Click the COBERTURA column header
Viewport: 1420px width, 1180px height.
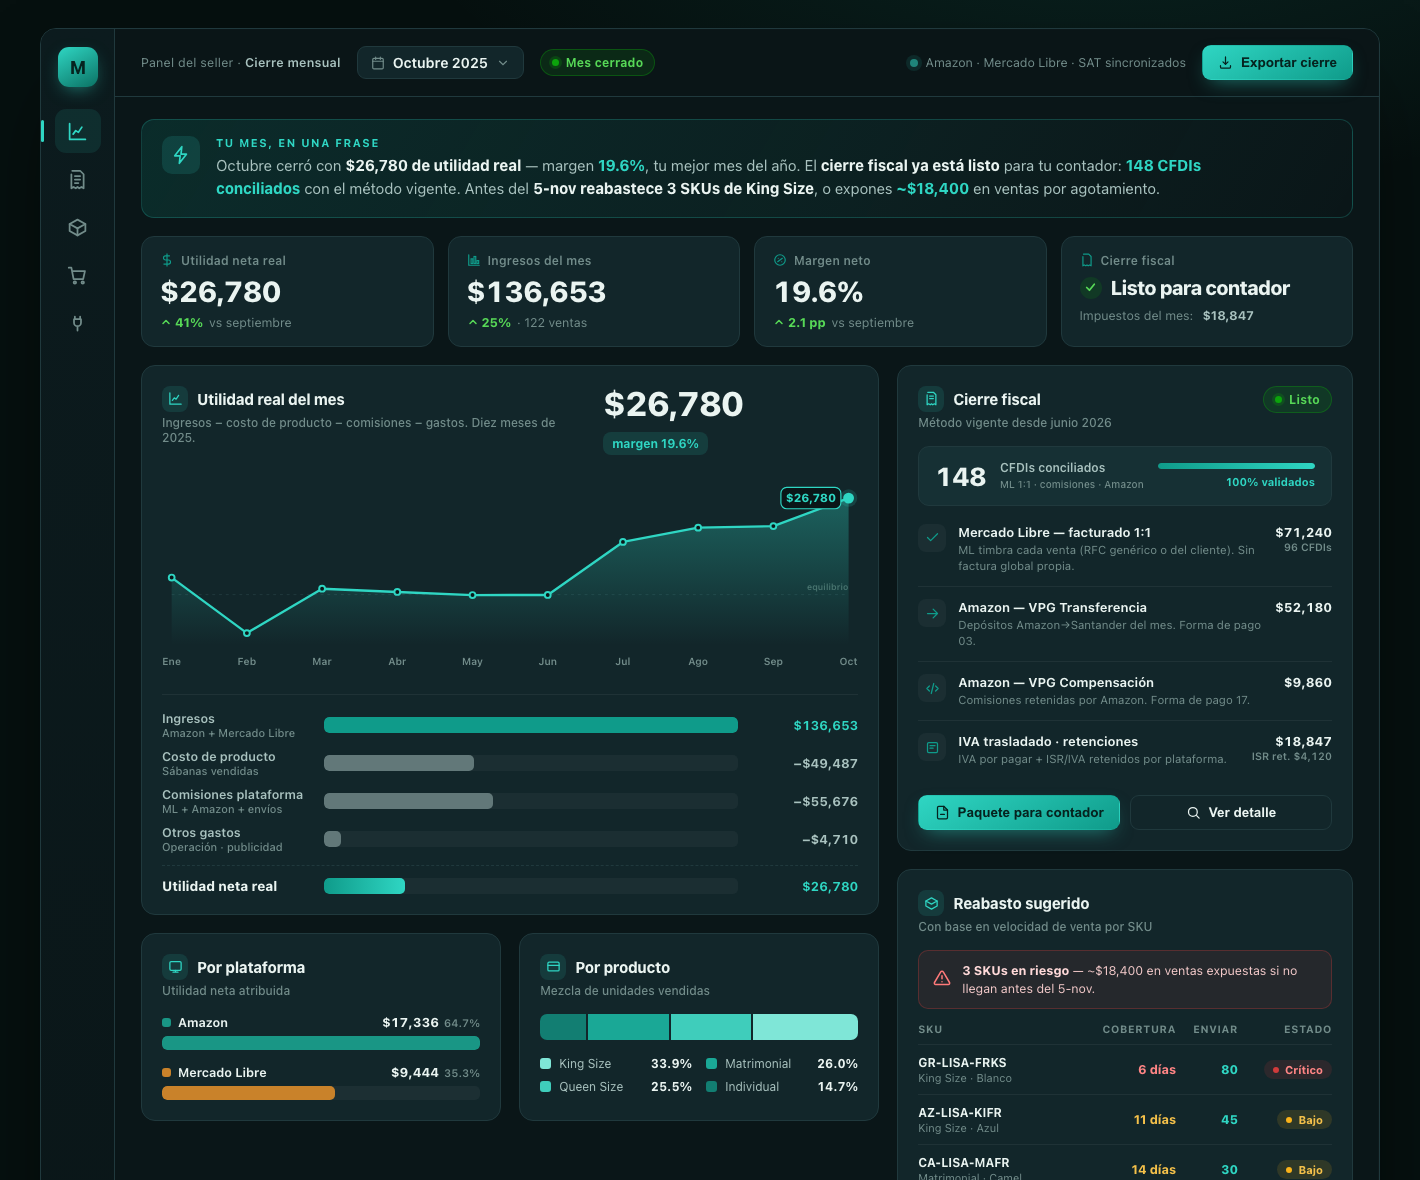pos(1139,1029)
